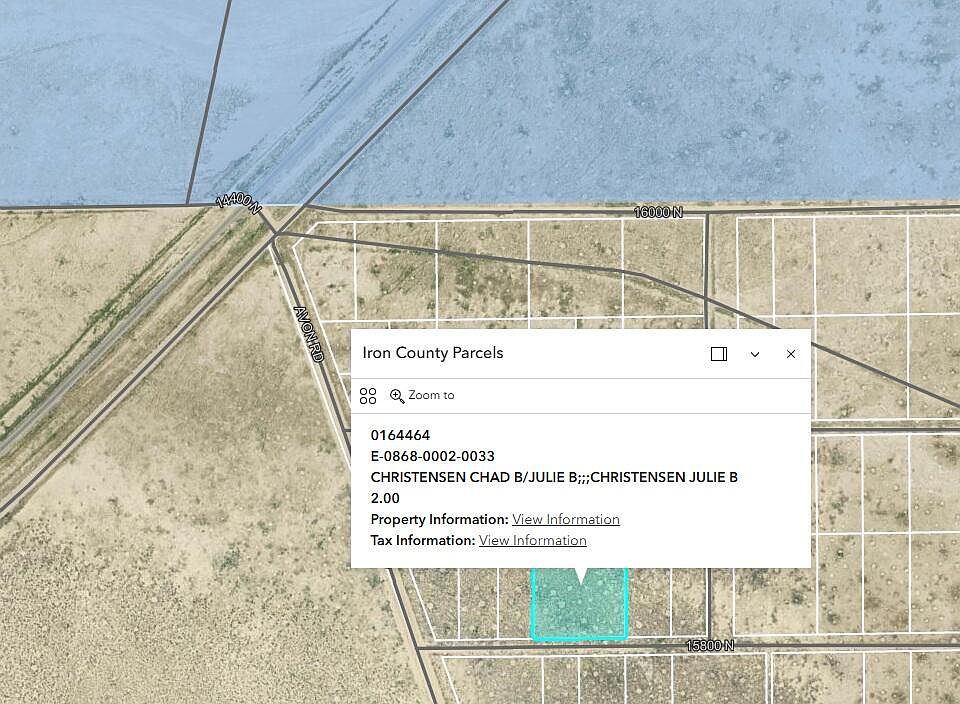Viewport: 960px width, 704px height.
Task: Close the Iron County Parcels popup
Action: (791, 354)
